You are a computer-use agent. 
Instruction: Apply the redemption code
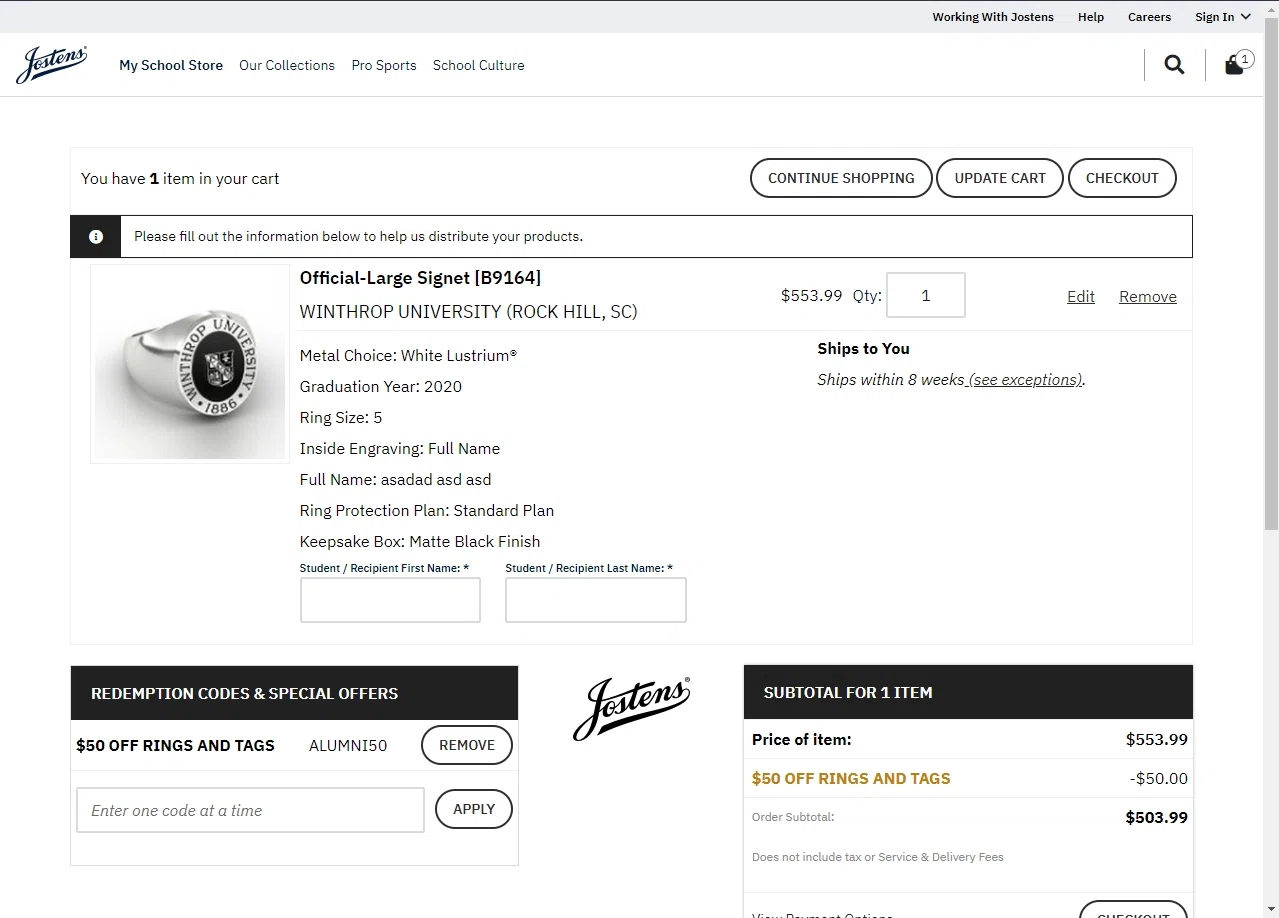tap(474, 809)
